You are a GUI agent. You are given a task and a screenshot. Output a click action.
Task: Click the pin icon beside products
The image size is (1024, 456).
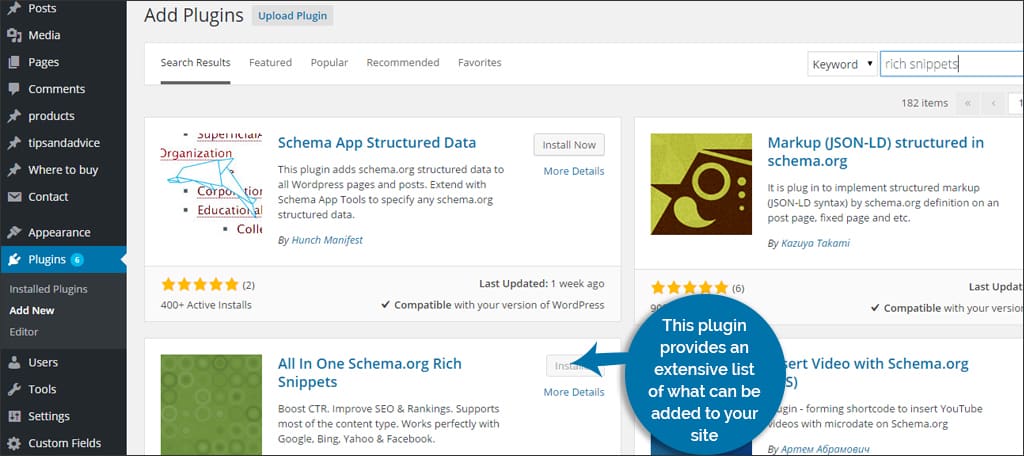click(x=14, y=116)
